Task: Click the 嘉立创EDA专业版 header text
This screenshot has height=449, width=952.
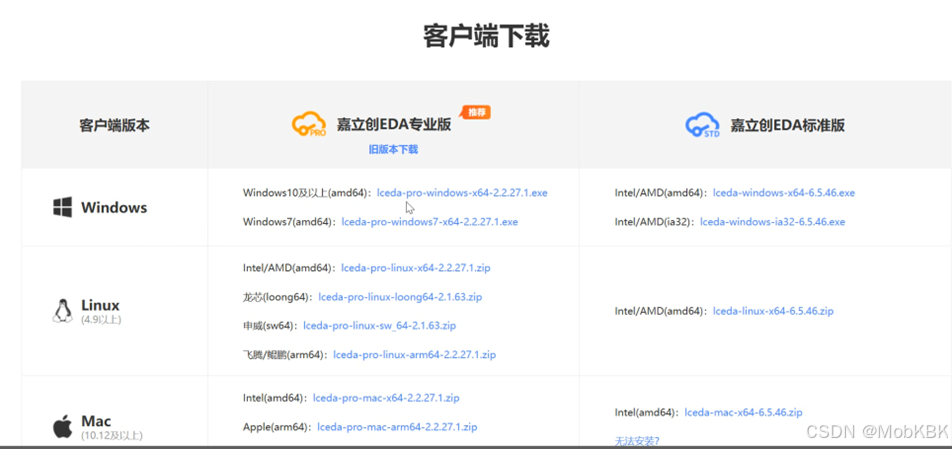Action: (x=394, y=124)
